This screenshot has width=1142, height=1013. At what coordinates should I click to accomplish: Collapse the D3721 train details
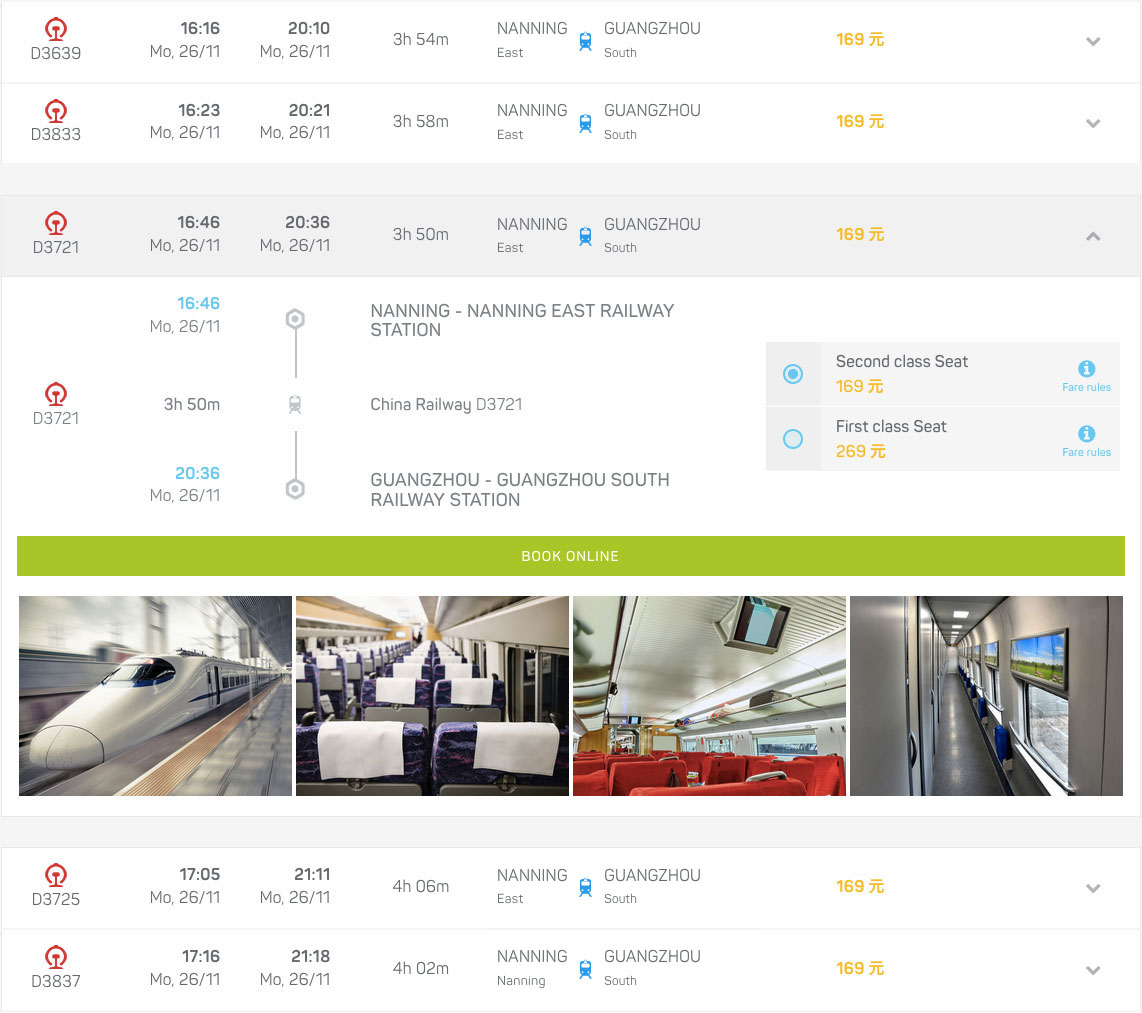click(x=1093, y=237)
